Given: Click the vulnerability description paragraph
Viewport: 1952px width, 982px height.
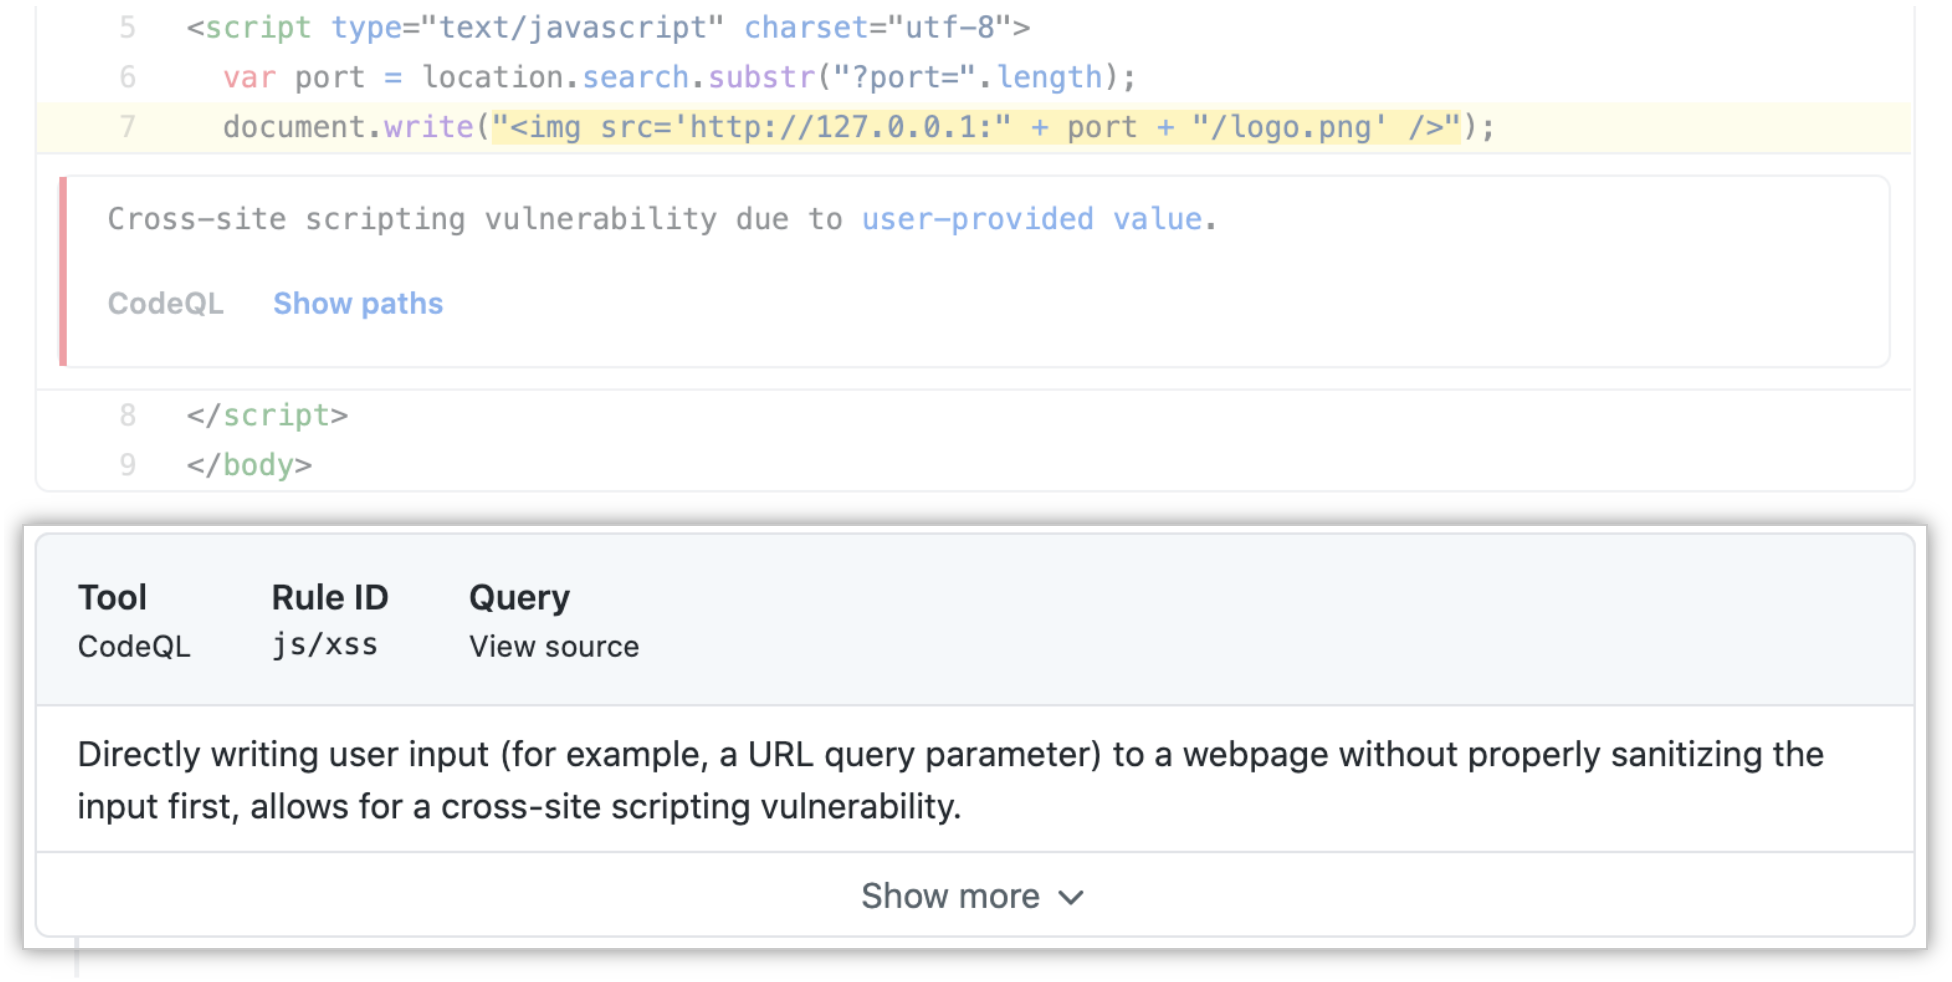Looking at the screenshot, I should click(x=951, y=780).
